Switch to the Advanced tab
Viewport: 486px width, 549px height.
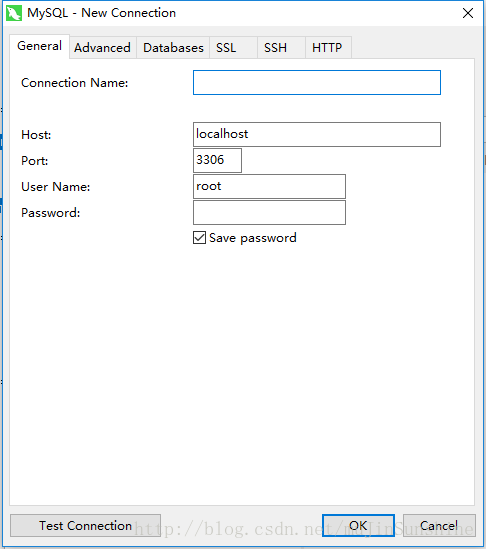[102, 48]
